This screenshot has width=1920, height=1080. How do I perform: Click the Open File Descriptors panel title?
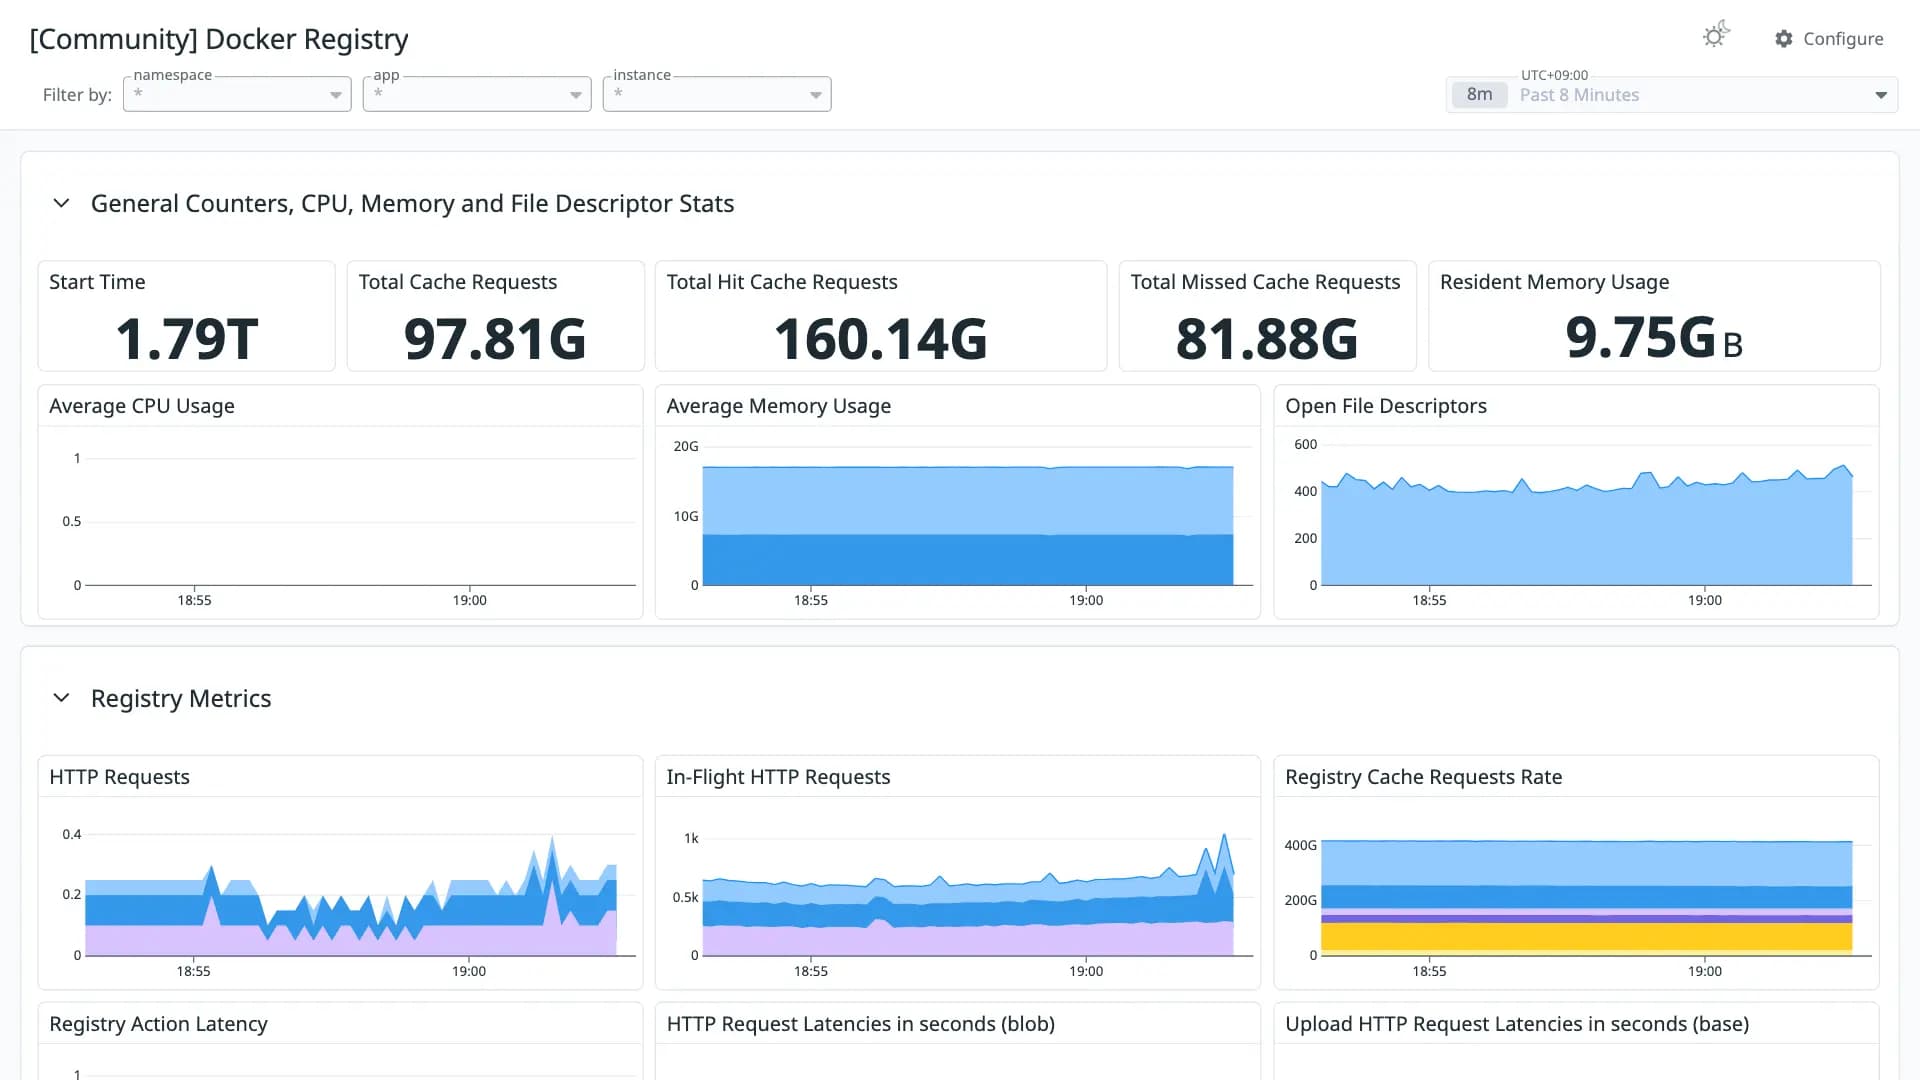click(1385, 406)
